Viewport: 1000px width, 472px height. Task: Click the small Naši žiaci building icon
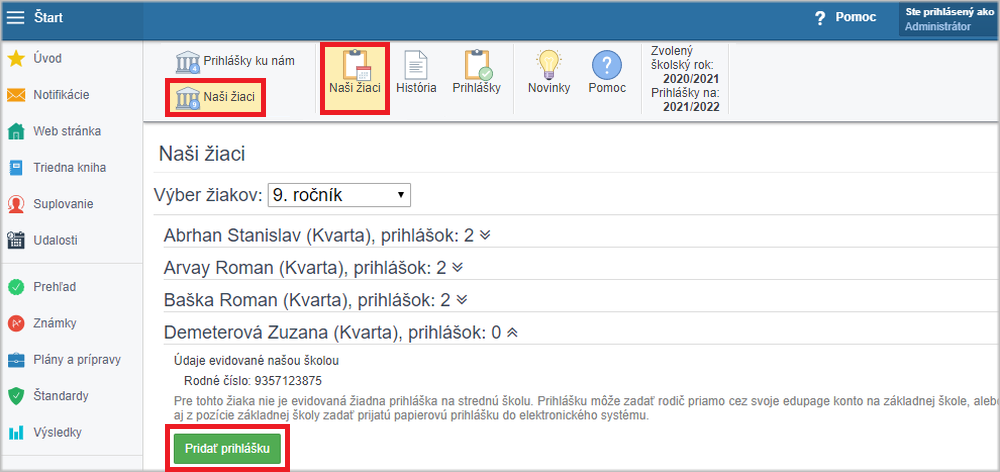pos(188,98)
